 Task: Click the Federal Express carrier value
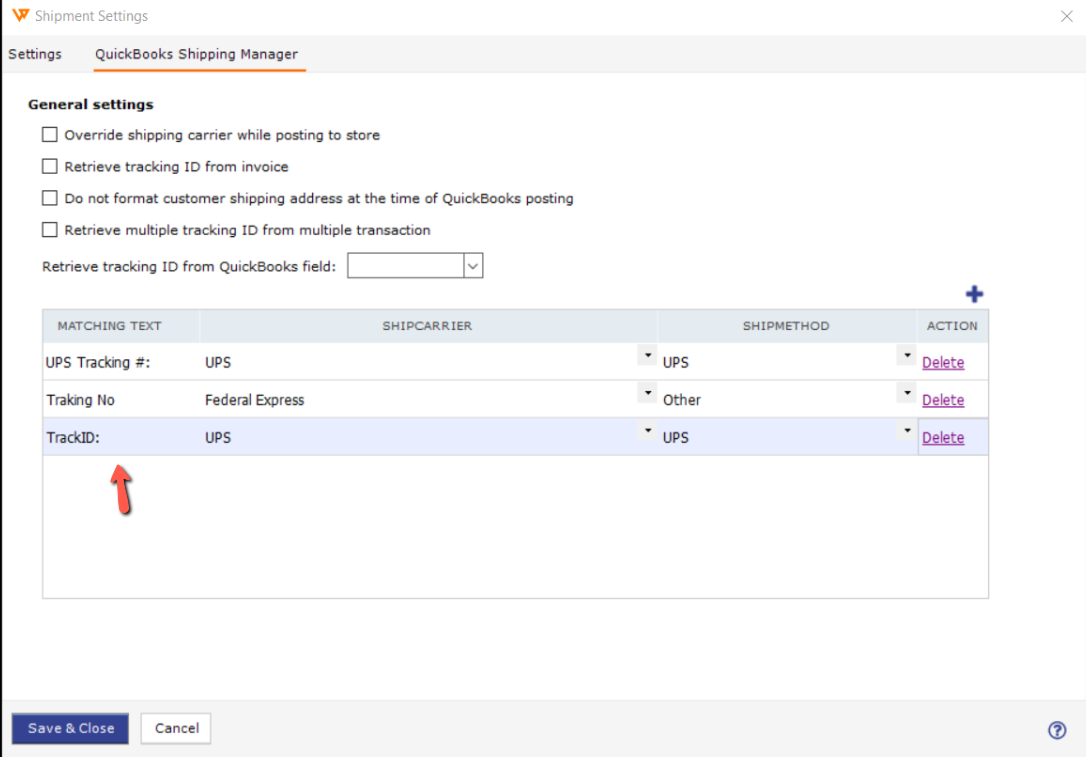pyautogui.click(x=254, y=400)
